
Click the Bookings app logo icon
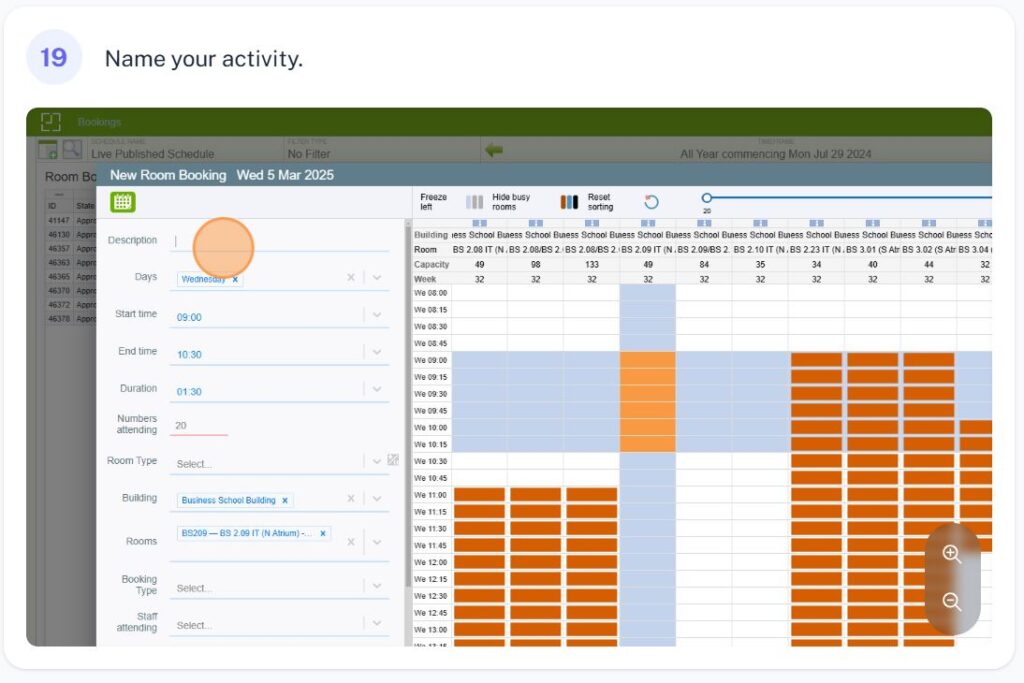[50, 122]
